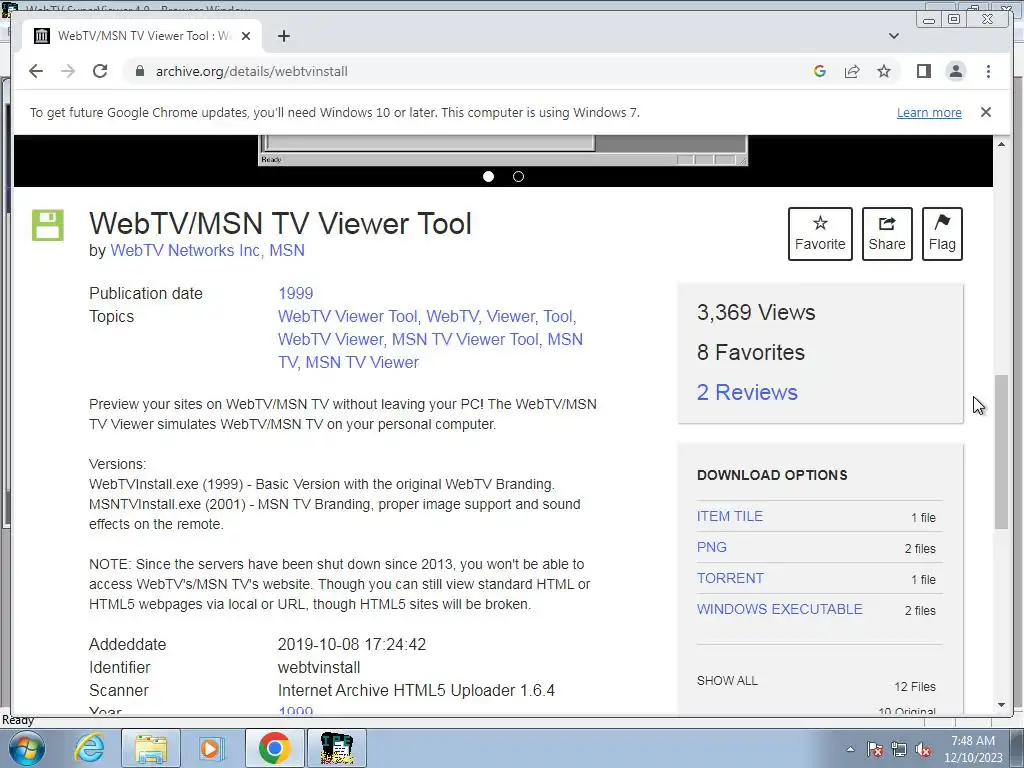Close the WebTV/MSN TV Viewer Tool tab

click(x=246, y=36)
